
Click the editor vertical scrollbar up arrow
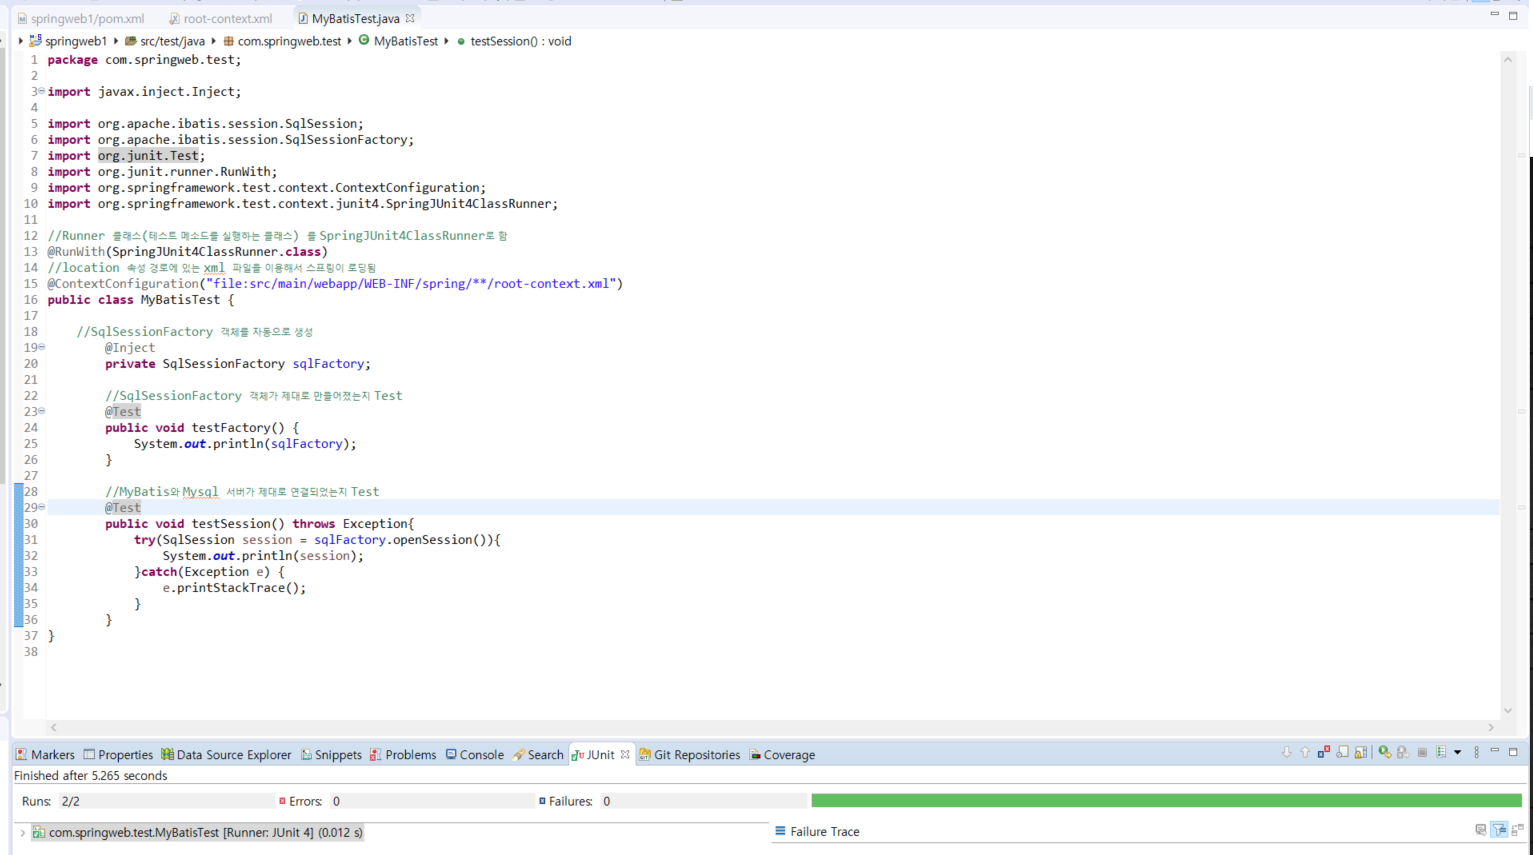pyautogui.click(x=1508, y=60)
